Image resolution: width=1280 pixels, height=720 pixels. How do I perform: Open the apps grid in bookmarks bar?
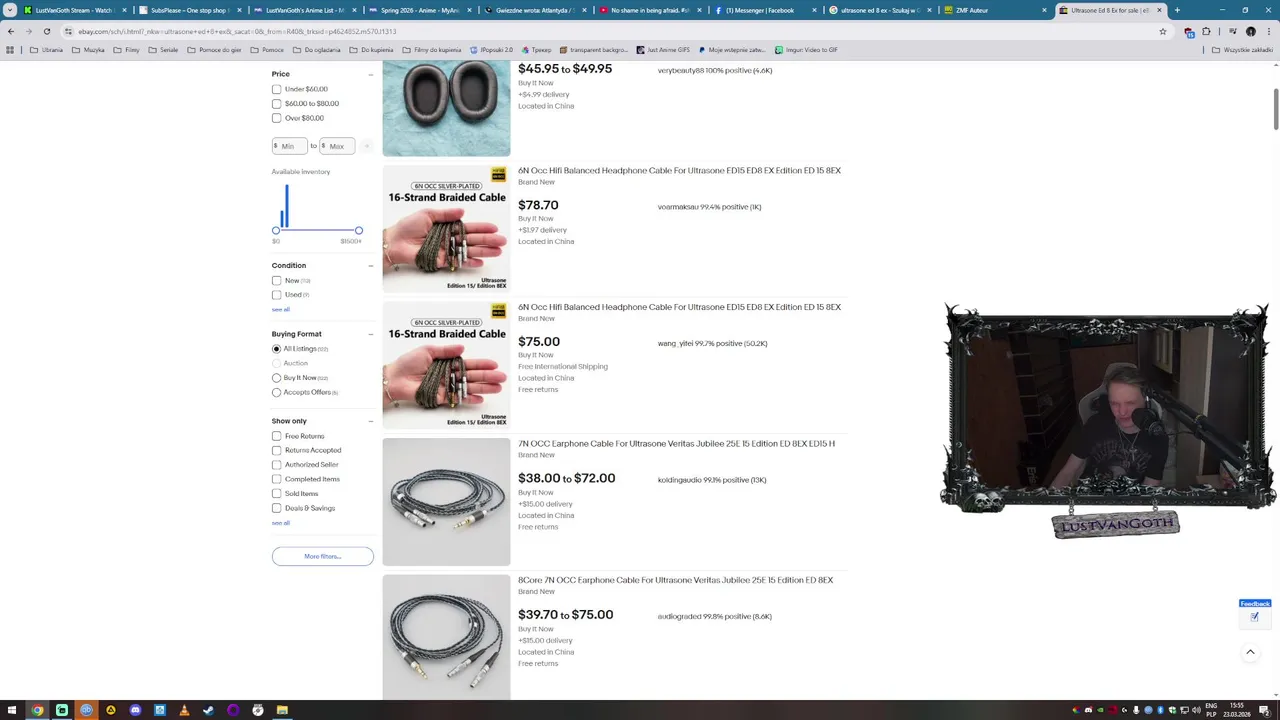[x=10, y=49]
